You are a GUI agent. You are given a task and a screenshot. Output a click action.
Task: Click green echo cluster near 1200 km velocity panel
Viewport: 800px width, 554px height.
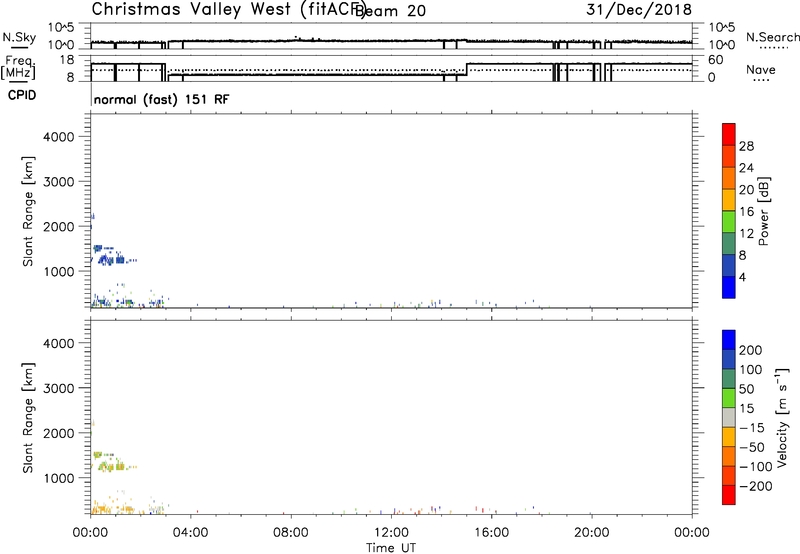click(112, 466)
